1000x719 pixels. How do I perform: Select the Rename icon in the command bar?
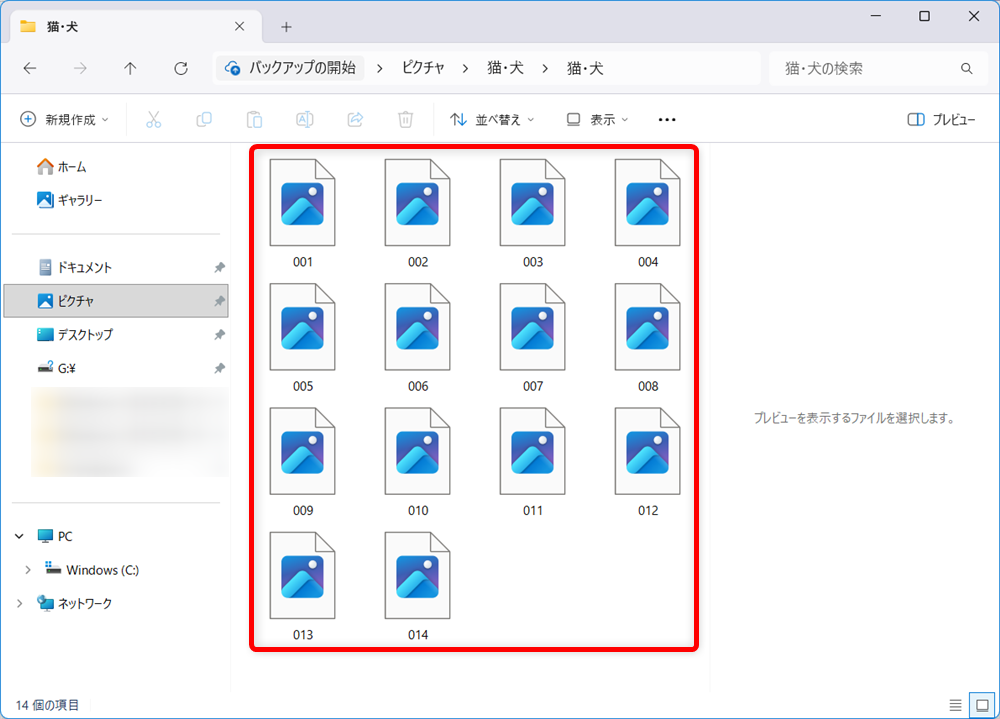(x=304, y=119)
